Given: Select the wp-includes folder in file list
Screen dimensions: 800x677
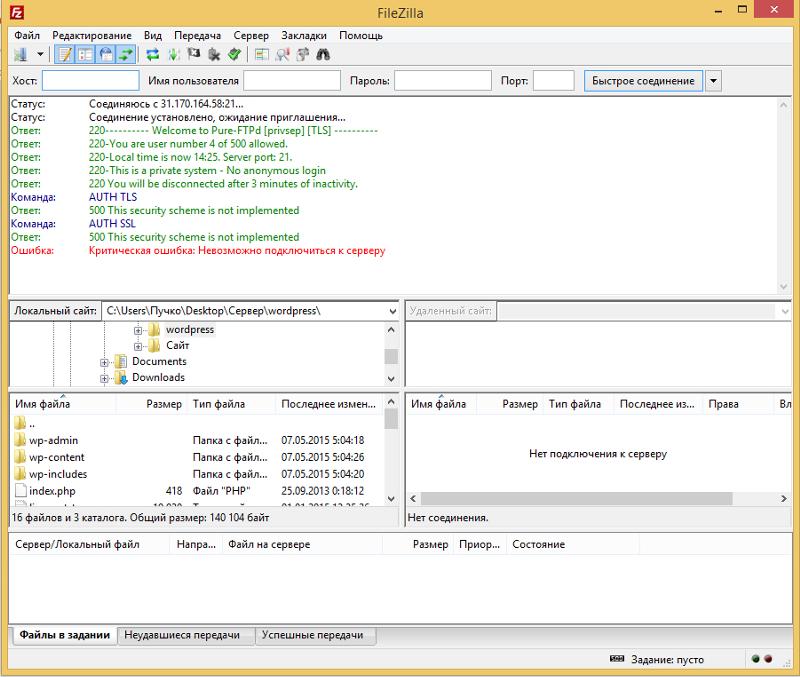Looking at the screenshot, I should point(58,474).
